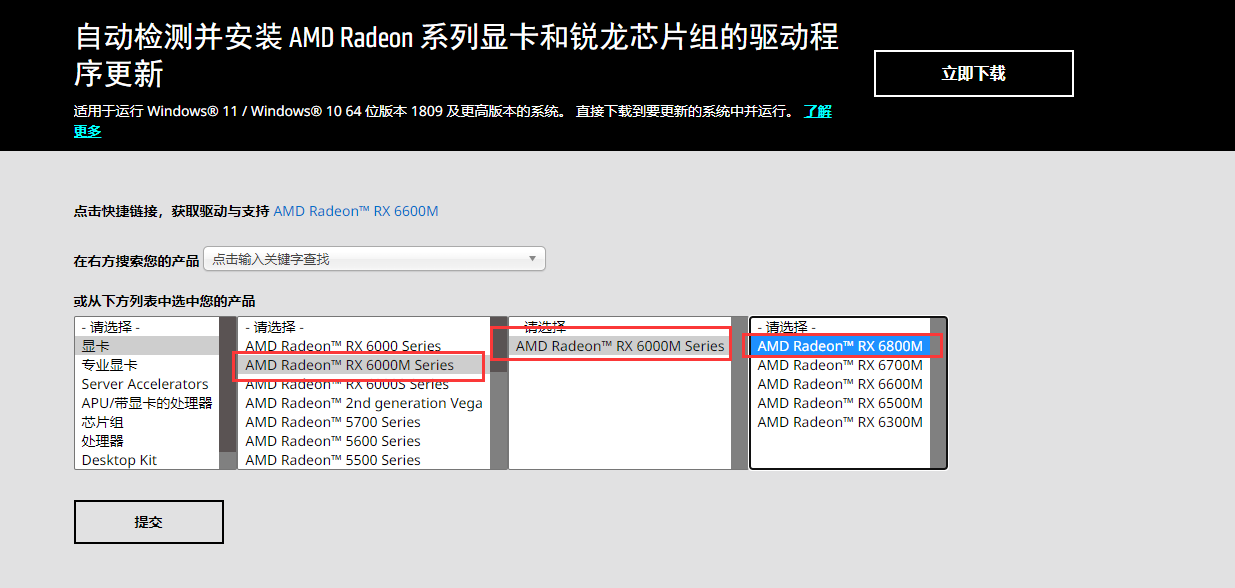Choose 专业显卡 from the category list
Image resolution: width=1235 pixels, height=588 pixels.
[147, 365]
